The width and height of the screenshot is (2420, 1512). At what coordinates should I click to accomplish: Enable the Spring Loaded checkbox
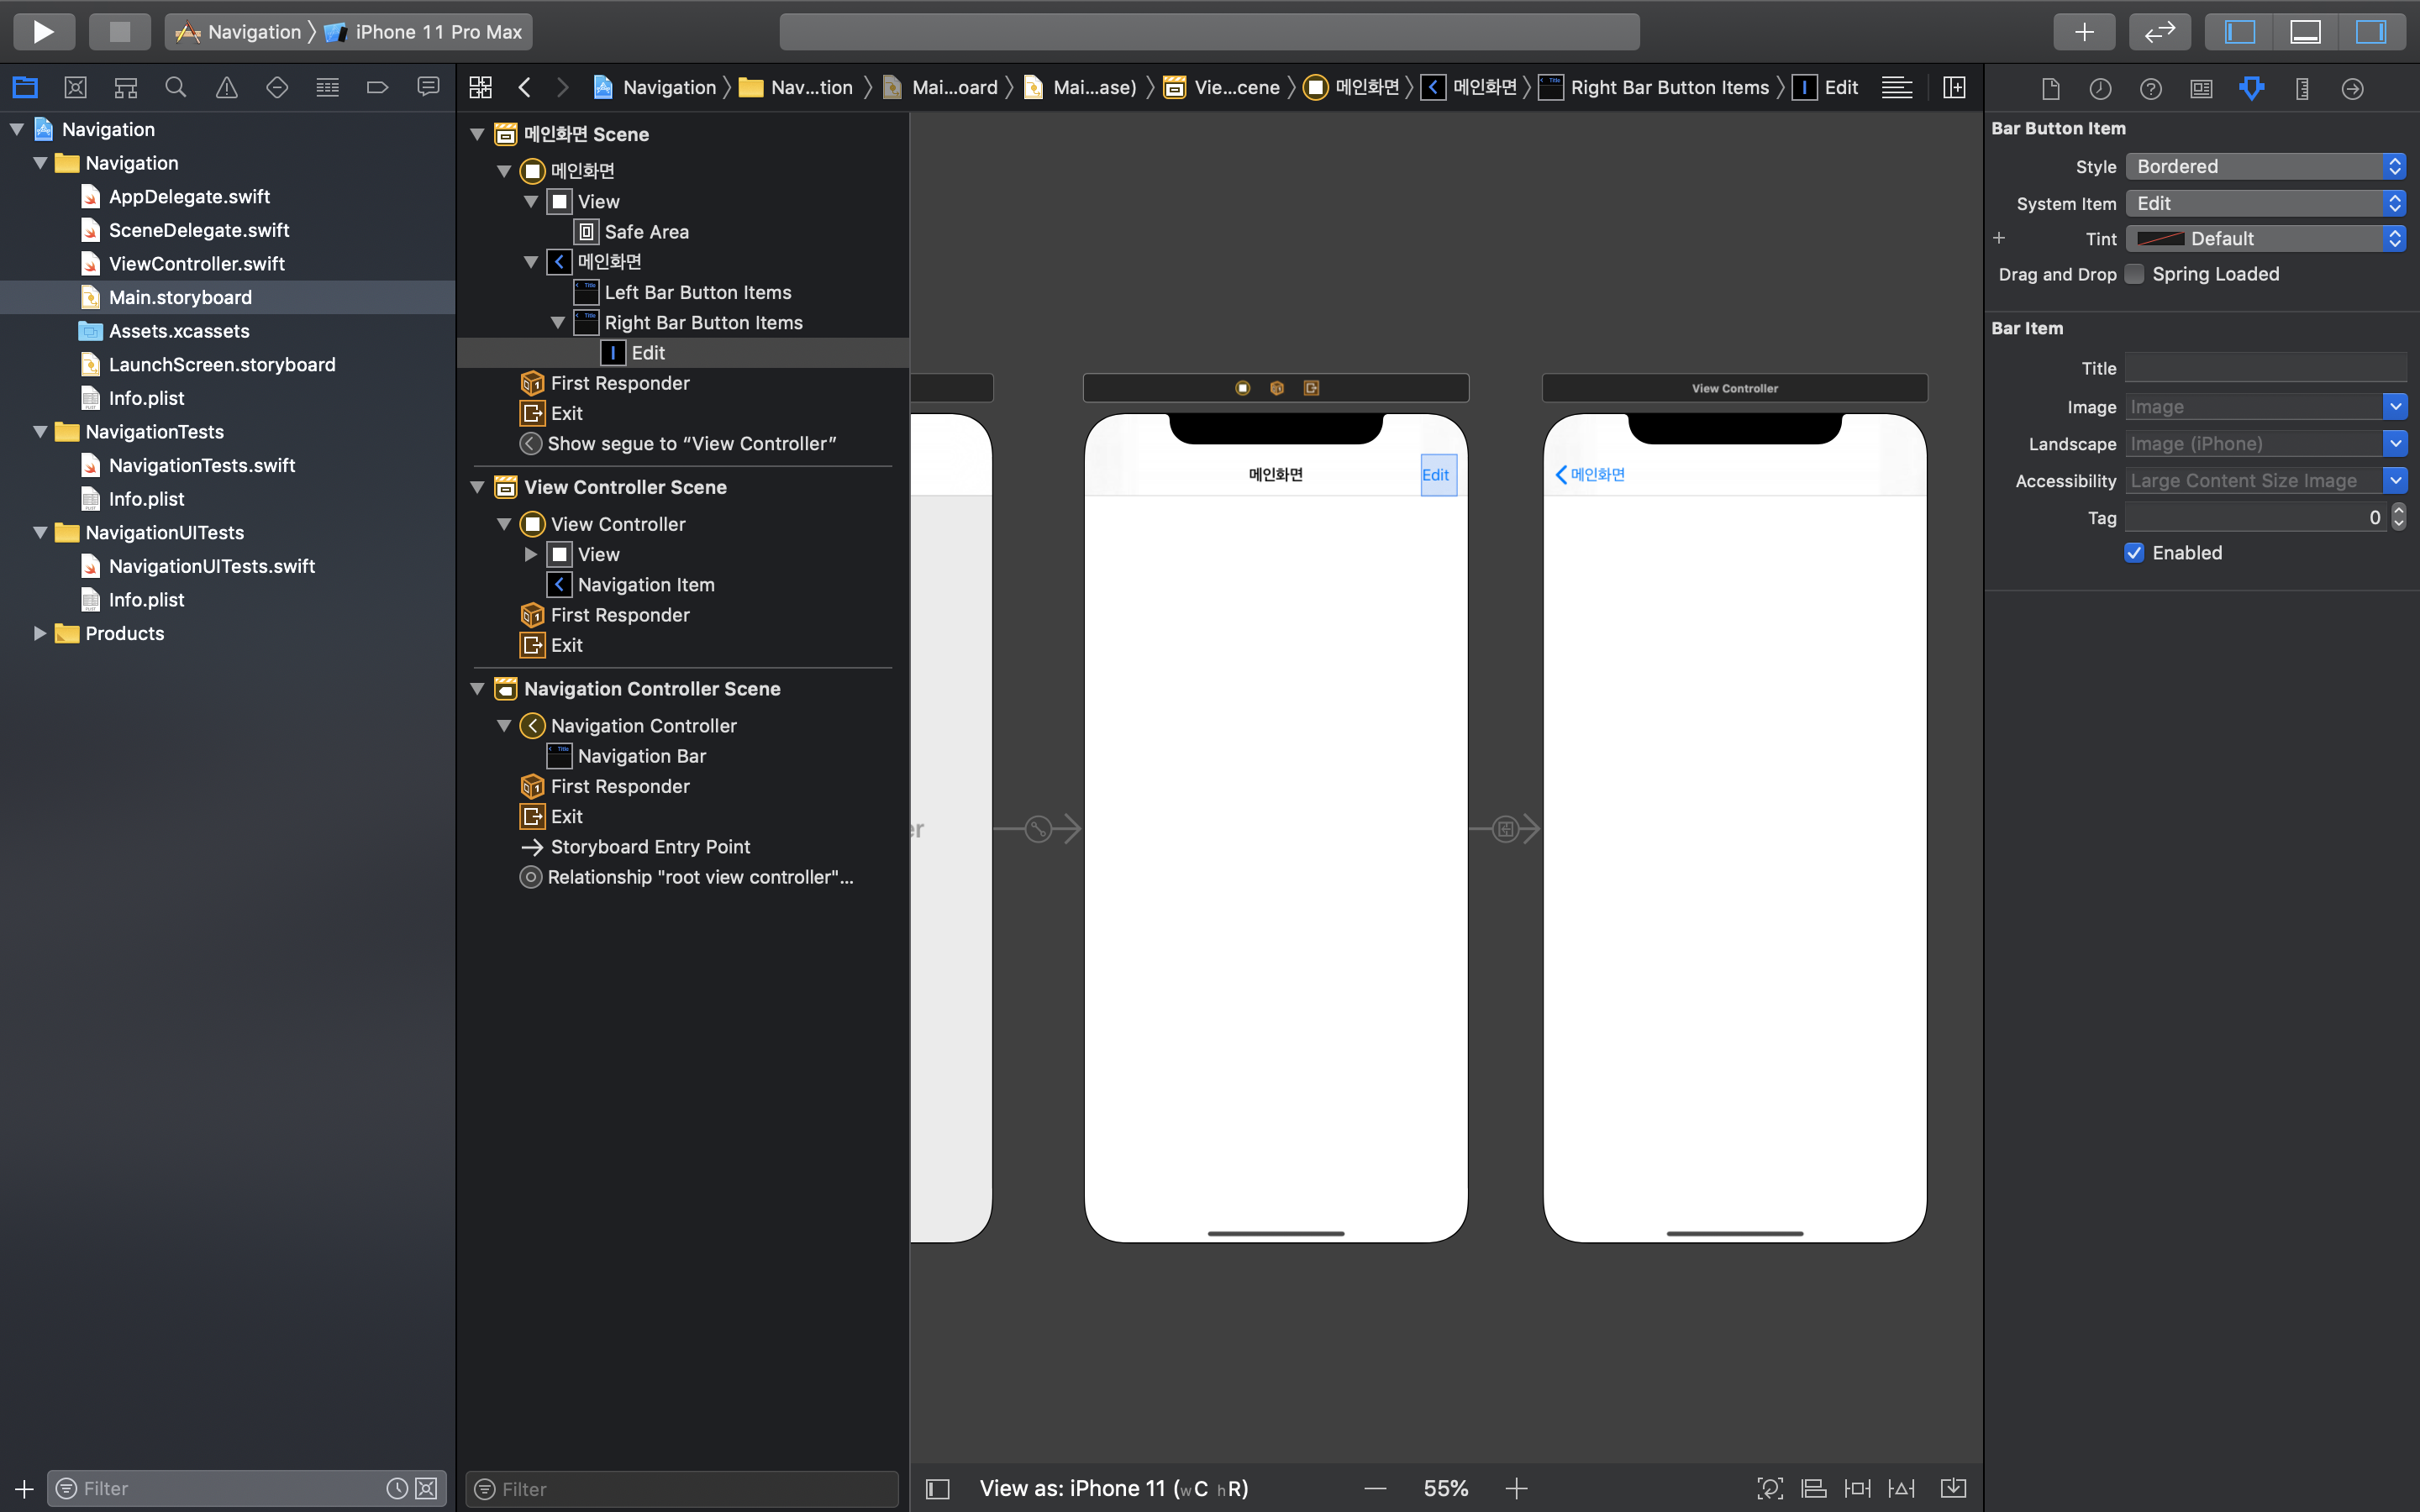(2134, 274)
